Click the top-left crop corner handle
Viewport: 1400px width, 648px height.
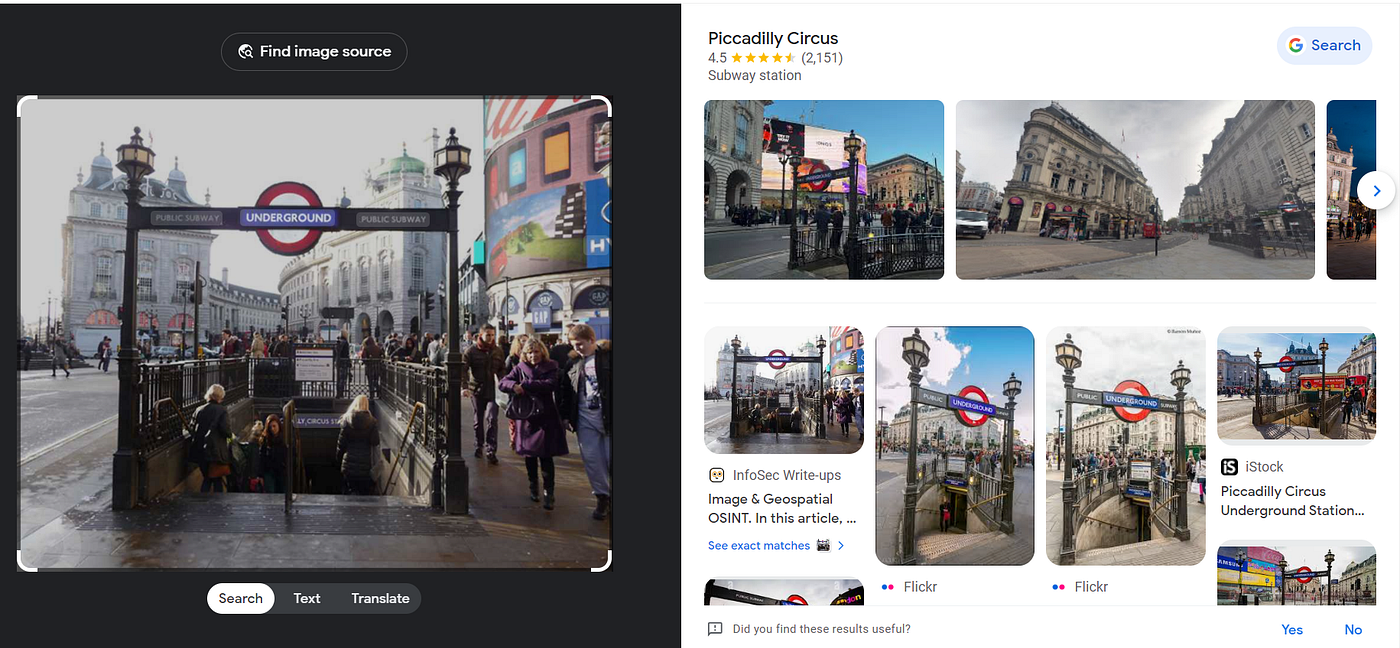[x=27, y=105]
